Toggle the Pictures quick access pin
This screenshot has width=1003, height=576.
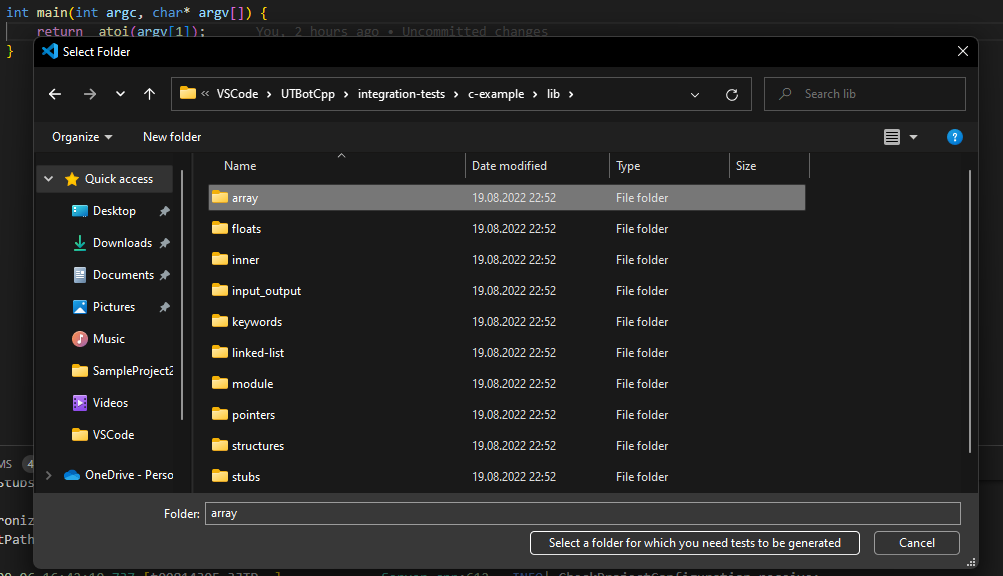pyautogui.click(x=164, y=307)
